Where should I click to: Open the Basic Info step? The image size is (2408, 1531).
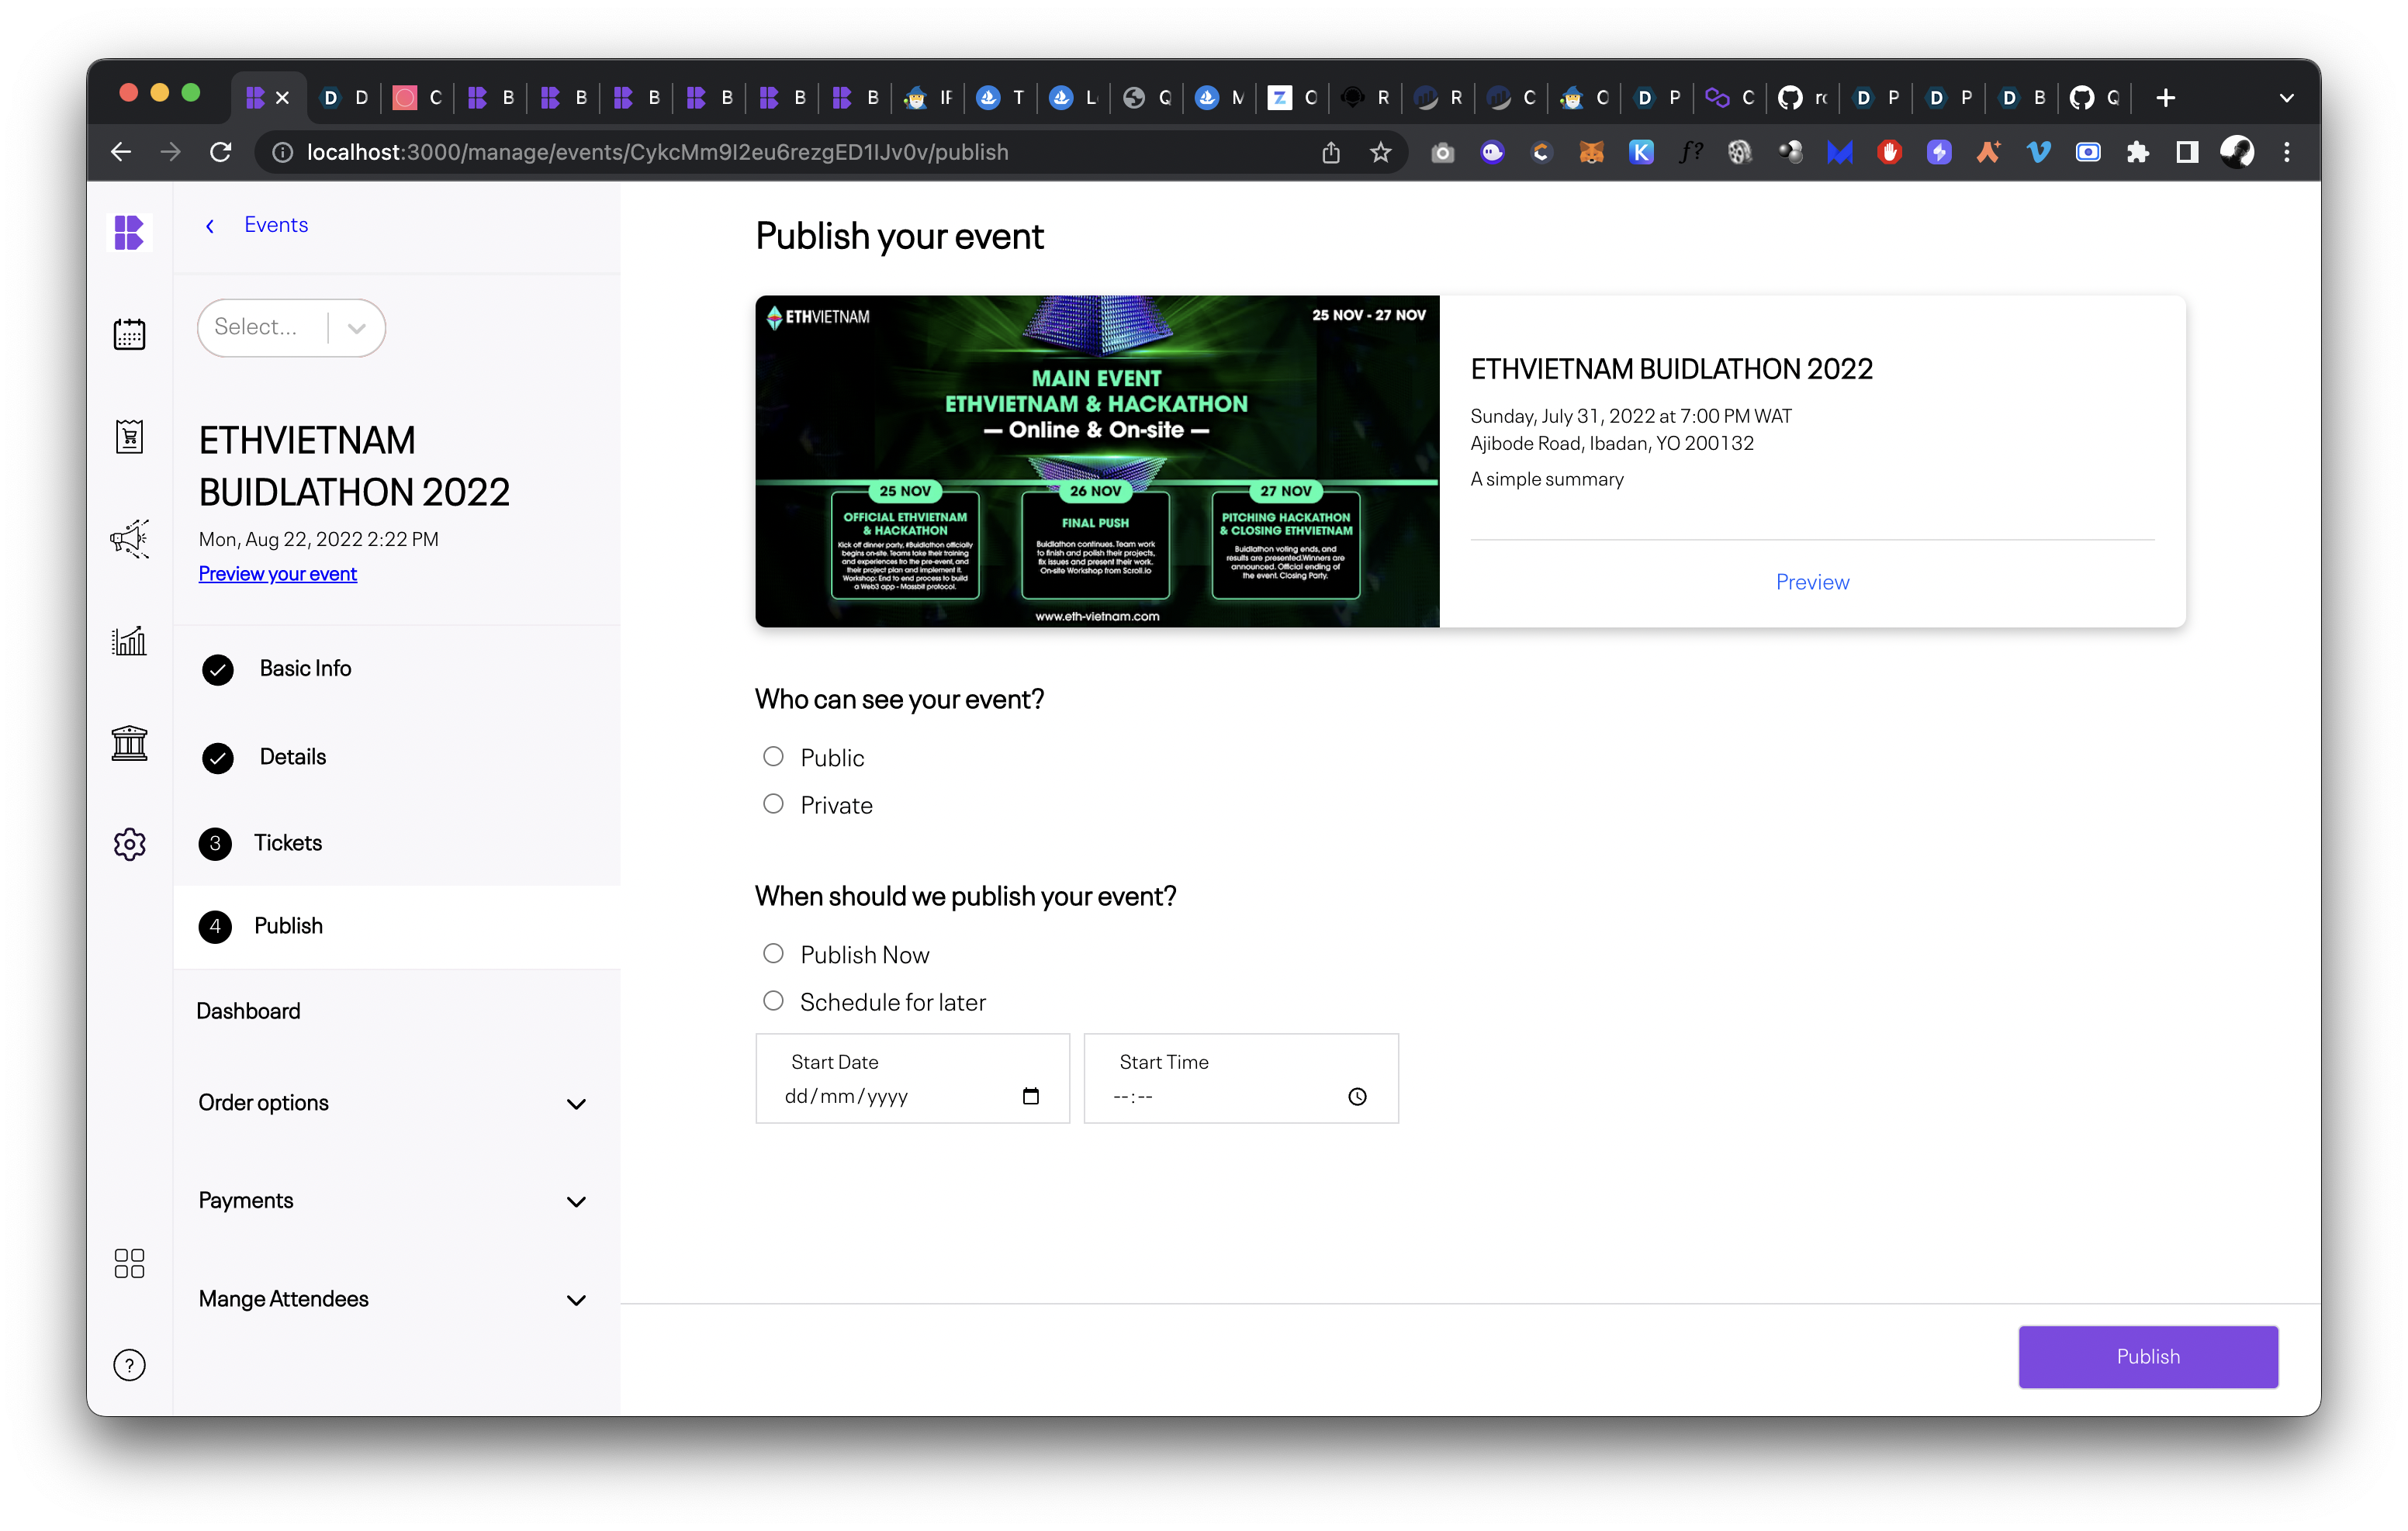[x=305, y=668]
